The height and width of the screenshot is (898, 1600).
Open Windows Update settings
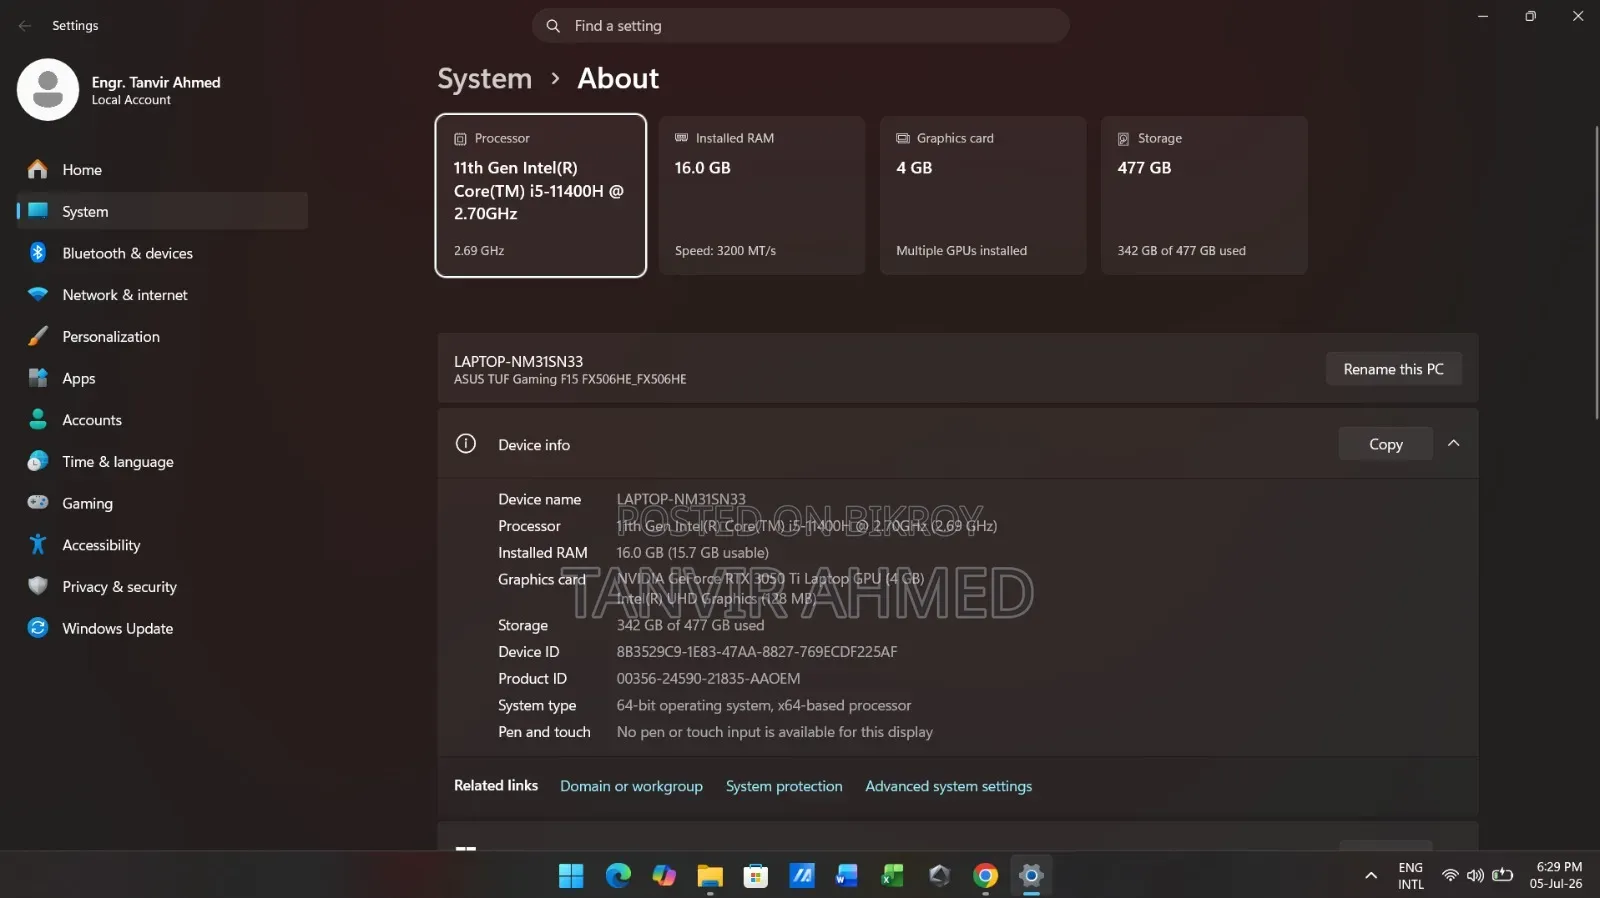click(163, 628)
